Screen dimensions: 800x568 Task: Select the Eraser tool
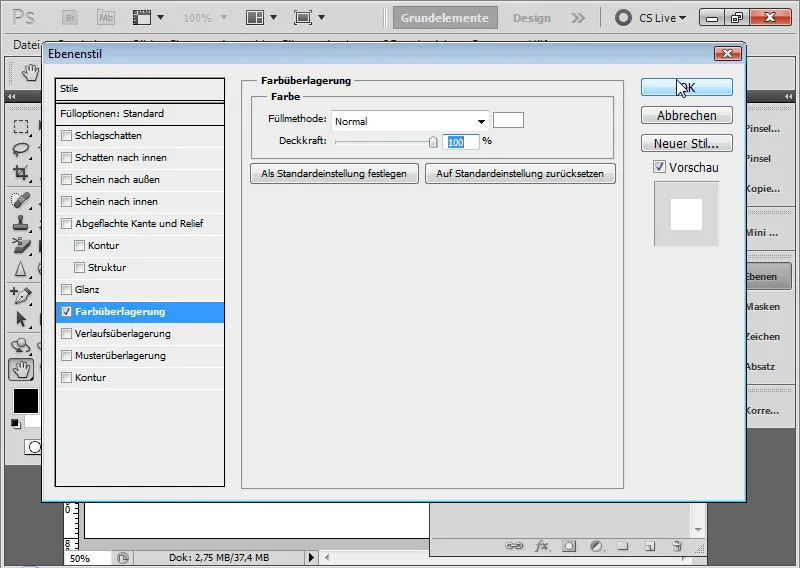[x=21, y=245]
